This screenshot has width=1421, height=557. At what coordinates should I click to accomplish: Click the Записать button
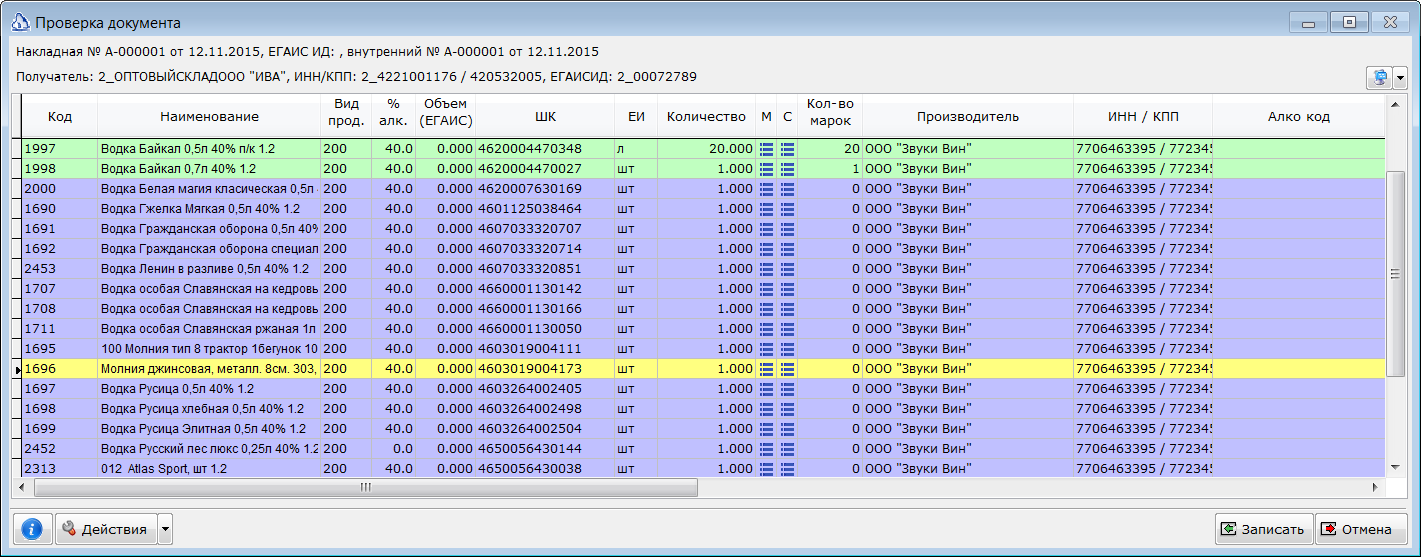pyautogui.click(x=1263, y=529)
